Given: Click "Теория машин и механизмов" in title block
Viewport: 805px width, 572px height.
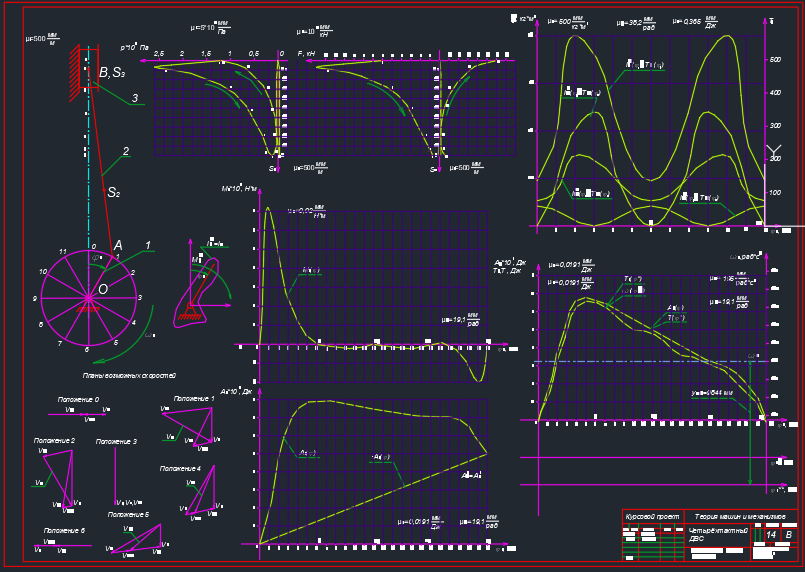Looking at the screenshot, I should click(x=740, y=517).
